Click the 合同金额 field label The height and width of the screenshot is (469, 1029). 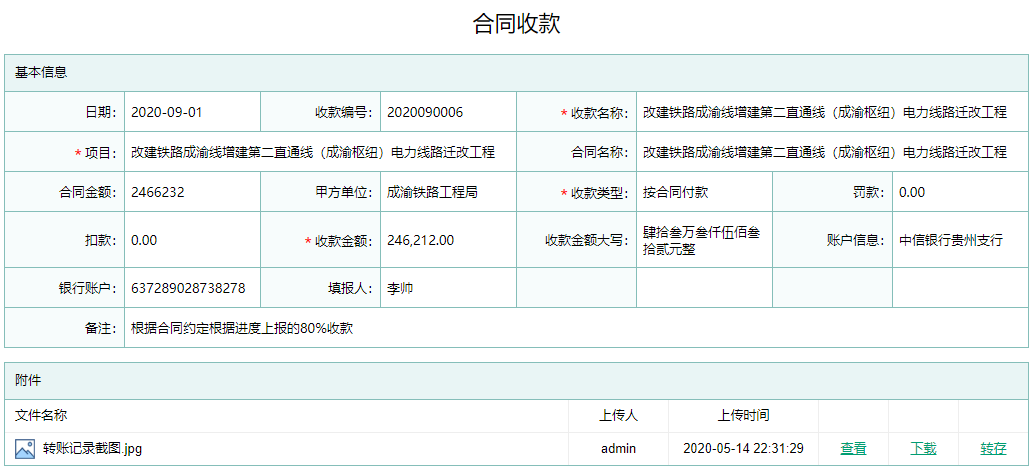[88, 192]
